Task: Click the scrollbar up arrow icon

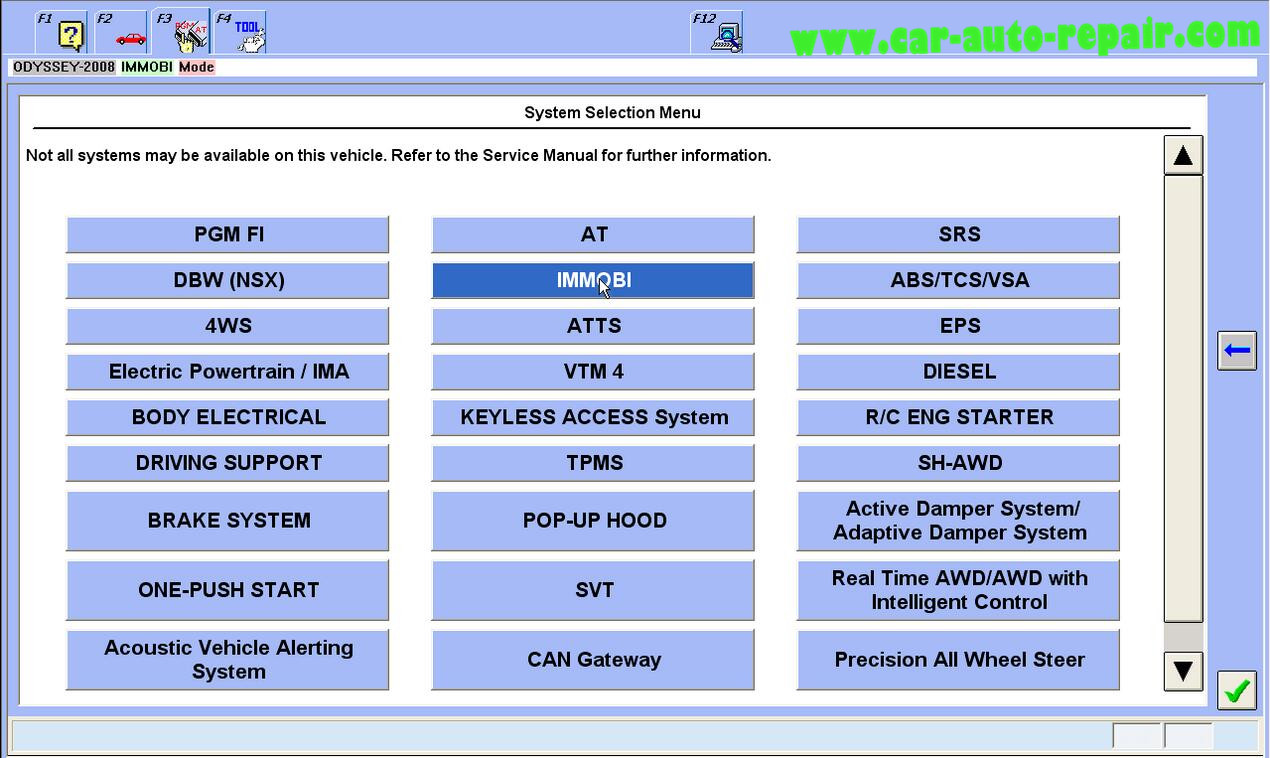Action: point(1183,155)
